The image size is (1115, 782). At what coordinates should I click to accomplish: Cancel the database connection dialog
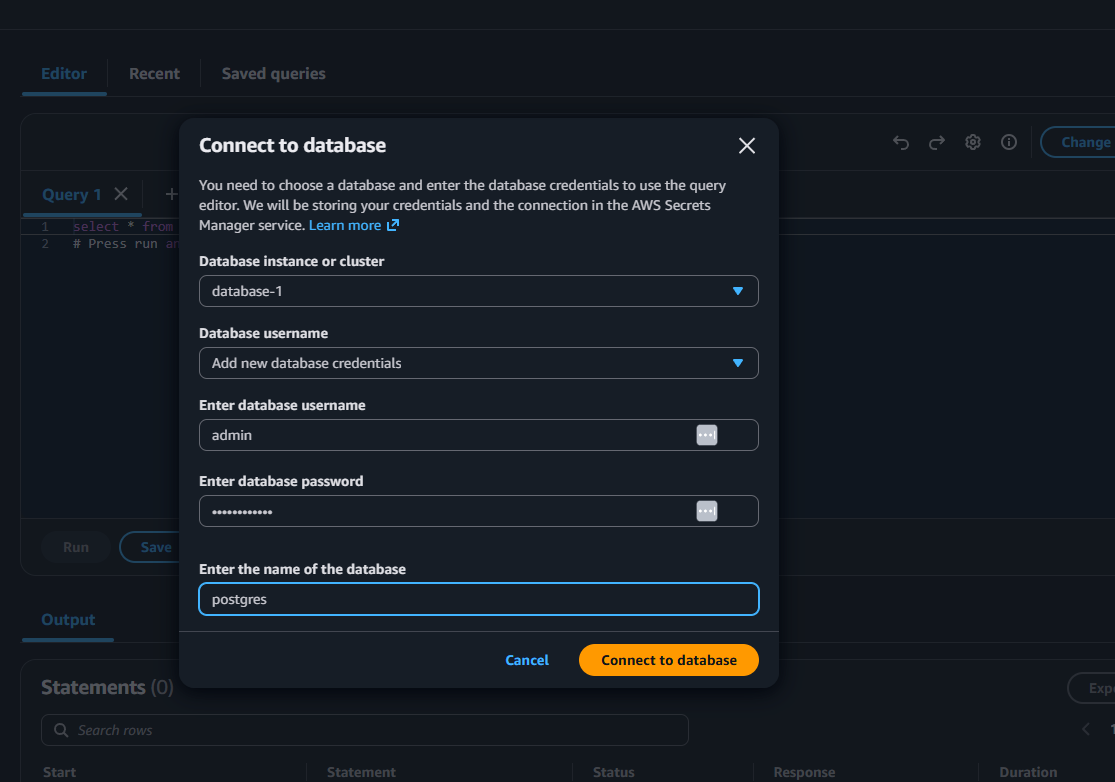(527, 660)
